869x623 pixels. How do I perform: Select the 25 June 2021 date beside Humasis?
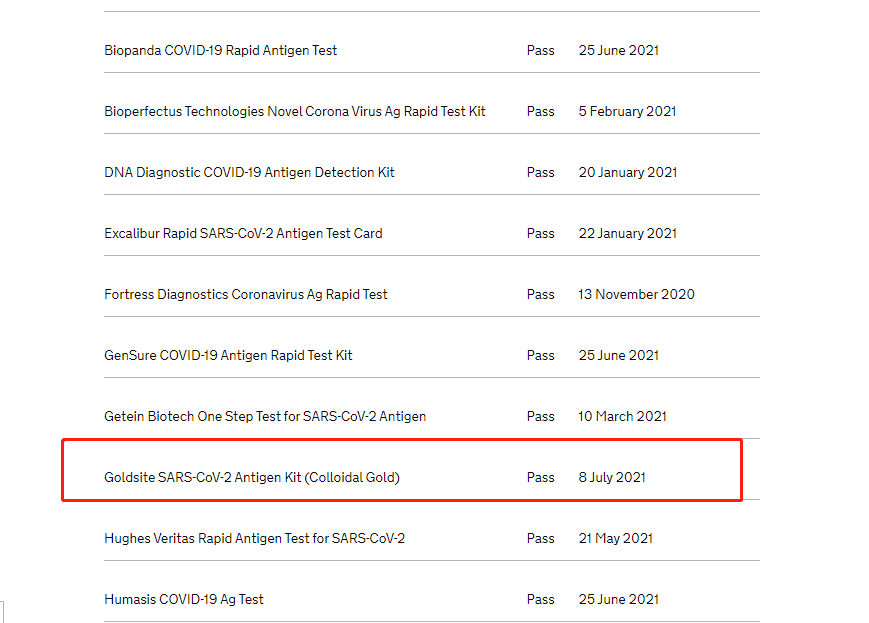[x=618, y=599]
